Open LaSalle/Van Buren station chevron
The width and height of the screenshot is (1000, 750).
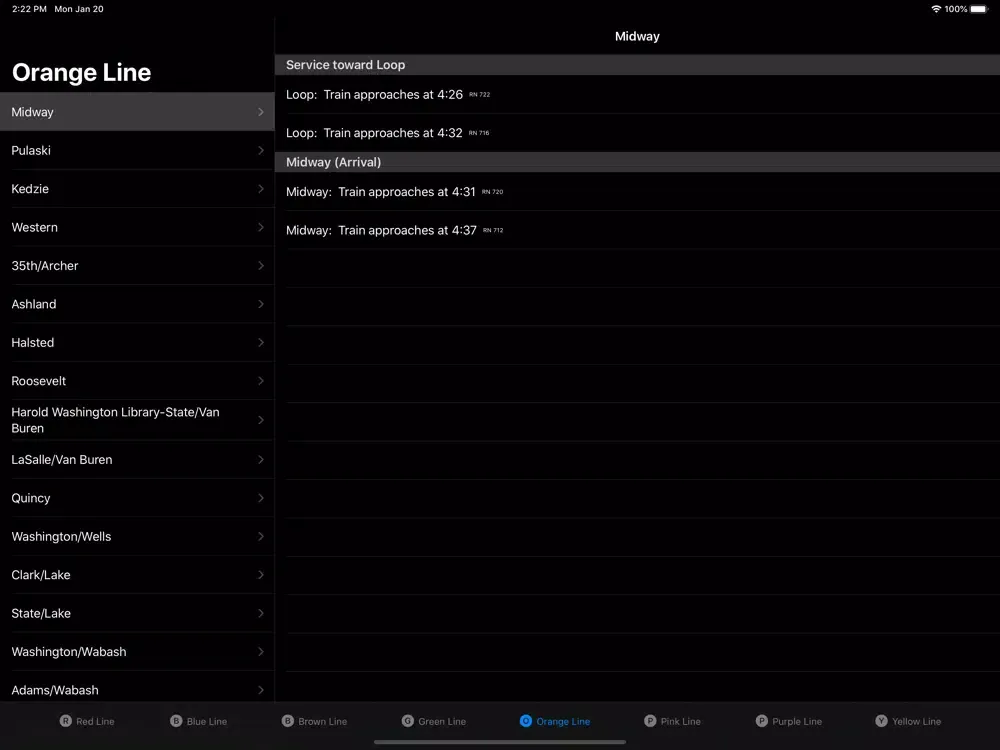point(261,459)
